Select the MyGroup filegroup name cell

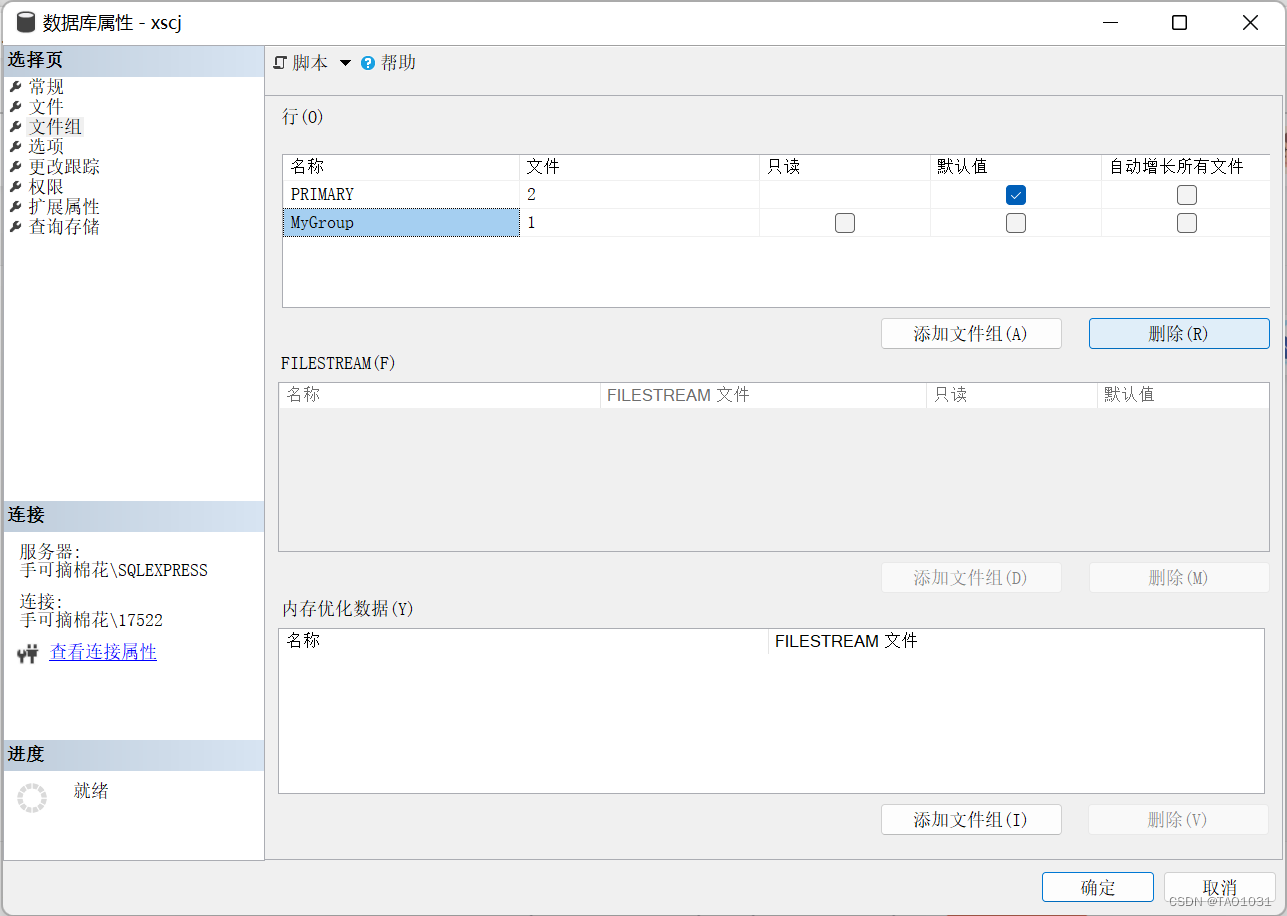(401, 223)
